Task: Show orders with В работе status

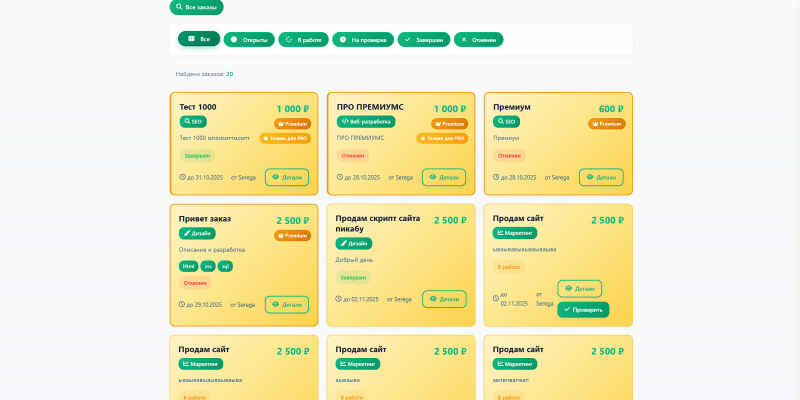Action: coord(303,40)
